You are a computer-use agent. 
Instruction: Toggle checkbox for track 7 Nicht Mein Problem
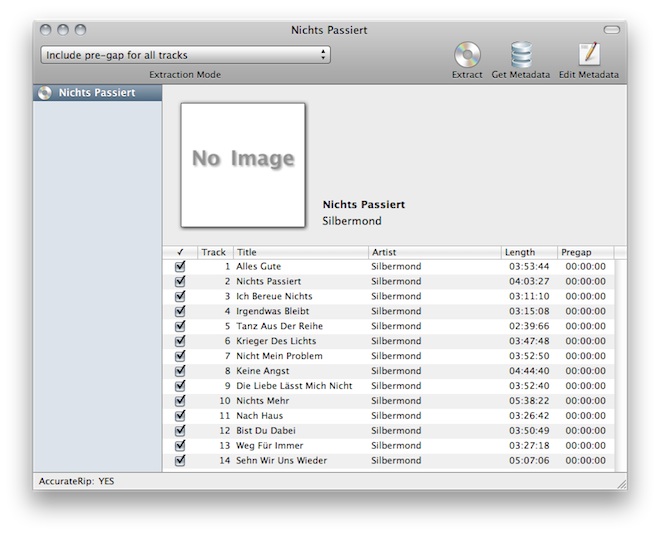coord(180,356)
